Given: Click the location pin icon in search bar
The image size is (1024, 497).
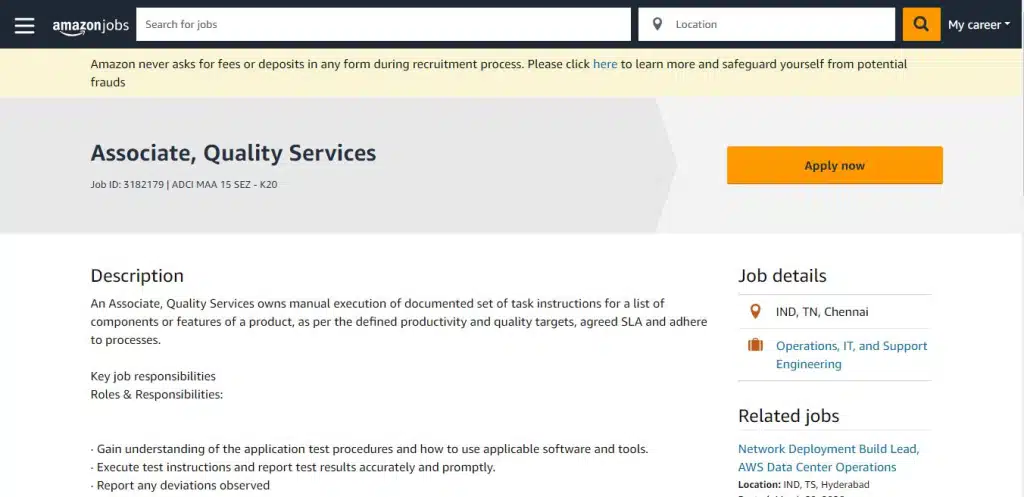Looking at the screenshot, I should (x=657, y=24).
